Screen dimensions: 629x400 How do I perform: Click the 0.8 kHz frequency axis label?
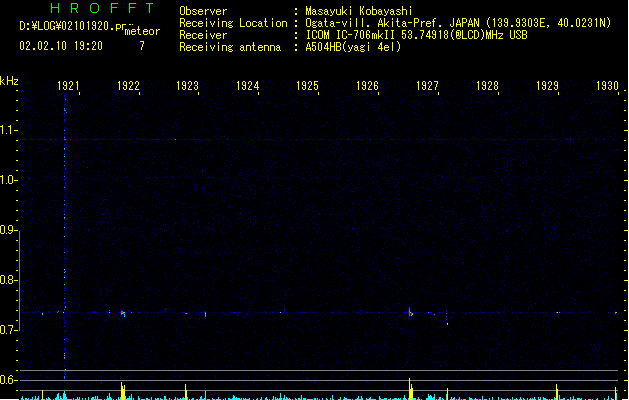8,280
